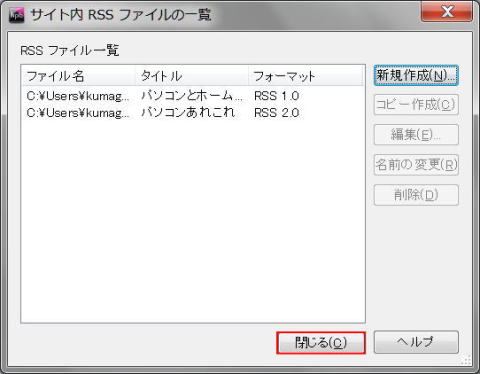Click the 編集(E)... button
Viewport: 480px width, 374px height.
pyautogui.click(x=416, y=135)
